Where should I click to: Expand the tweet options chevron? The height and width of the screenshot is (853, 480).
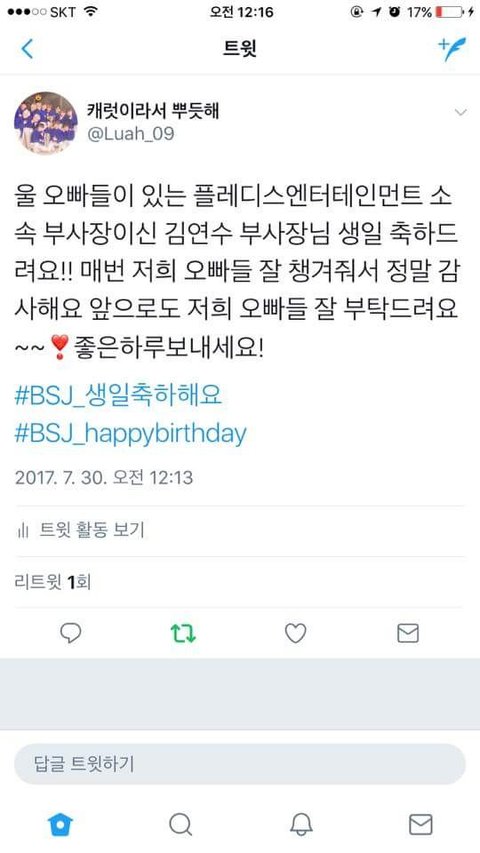(x=460, y=113)
